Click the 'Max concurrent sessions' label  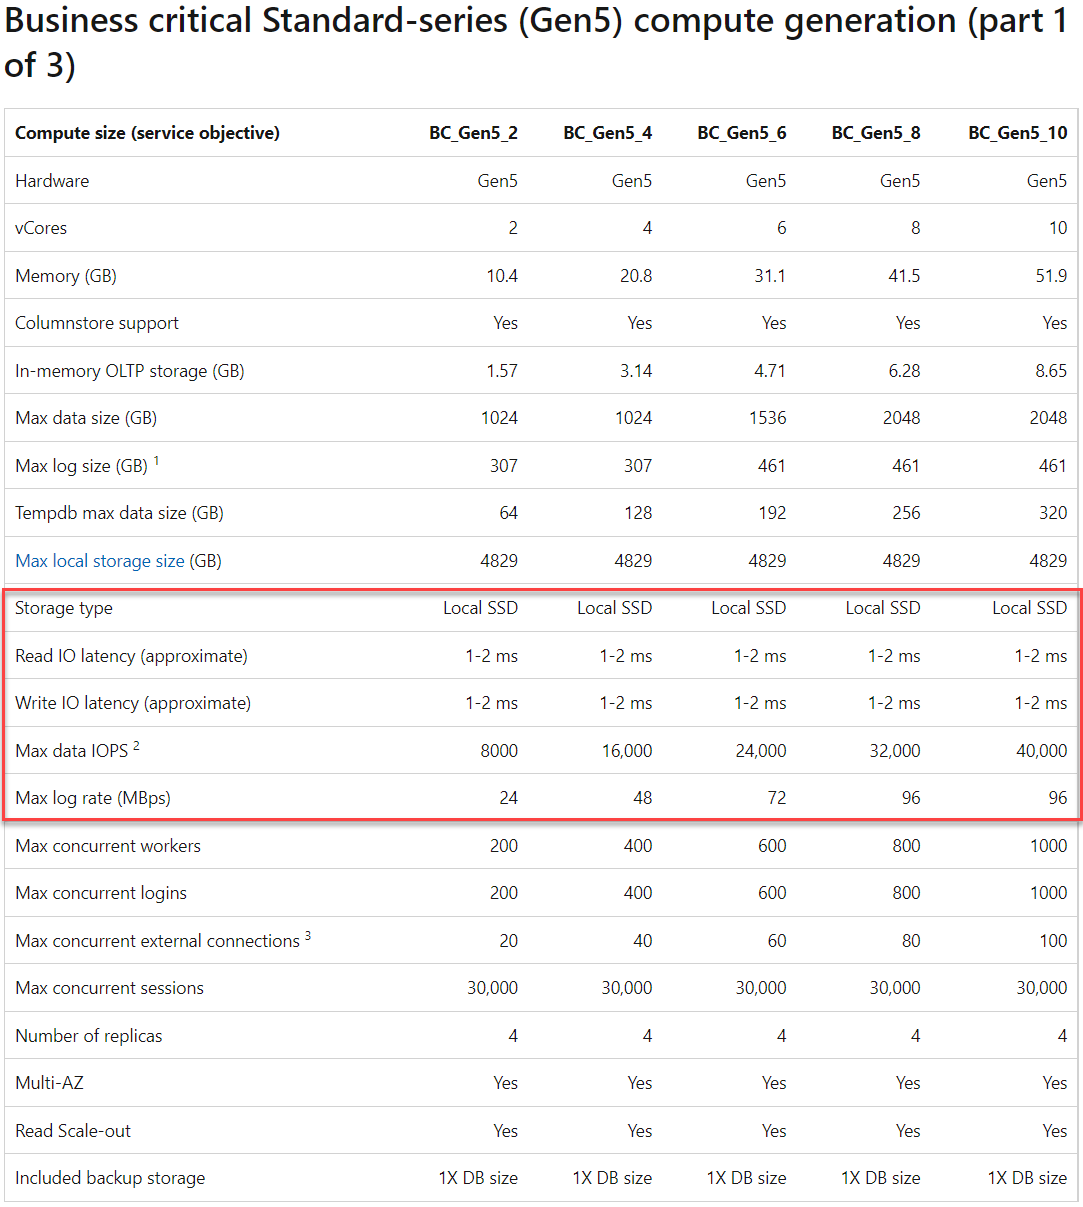click(x=110, y=988)
